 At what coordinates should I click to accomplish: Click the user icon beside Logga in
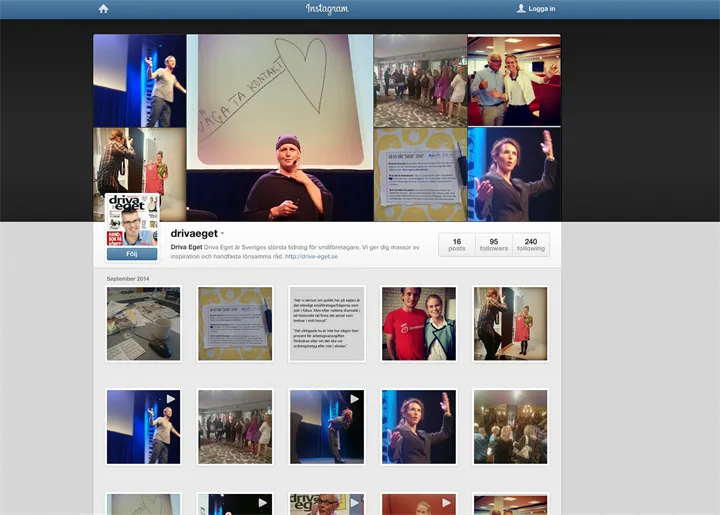coord(520,9)
